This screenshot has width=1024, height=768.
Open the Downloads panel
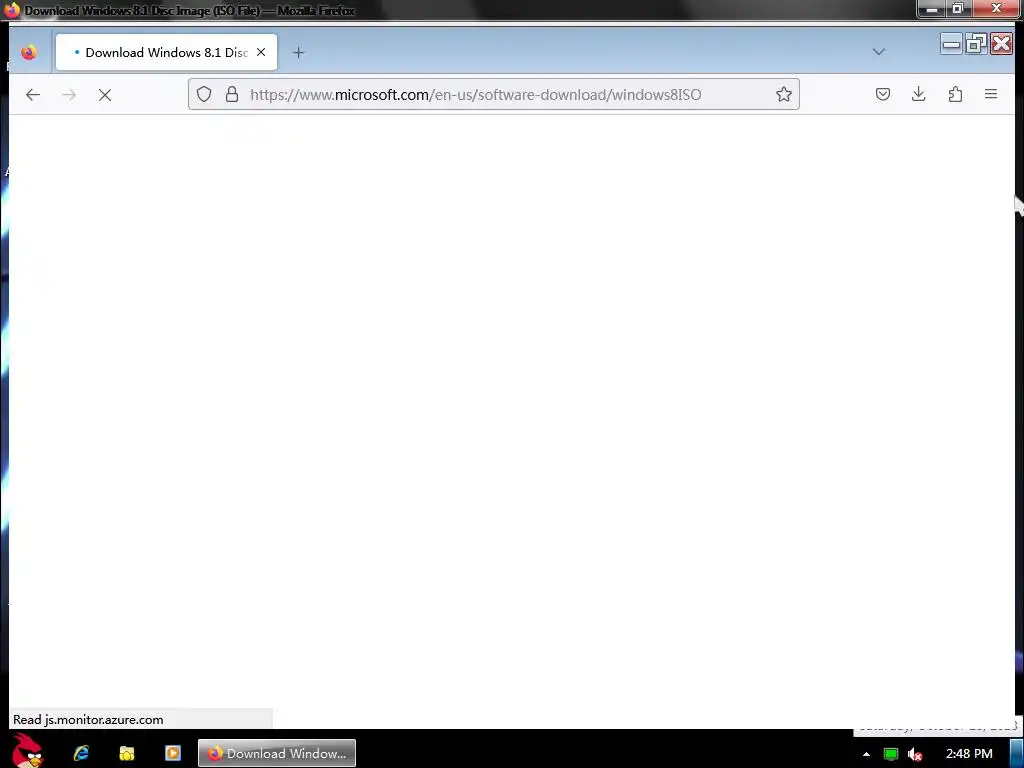pyautogui.click(x=918, y=94)
